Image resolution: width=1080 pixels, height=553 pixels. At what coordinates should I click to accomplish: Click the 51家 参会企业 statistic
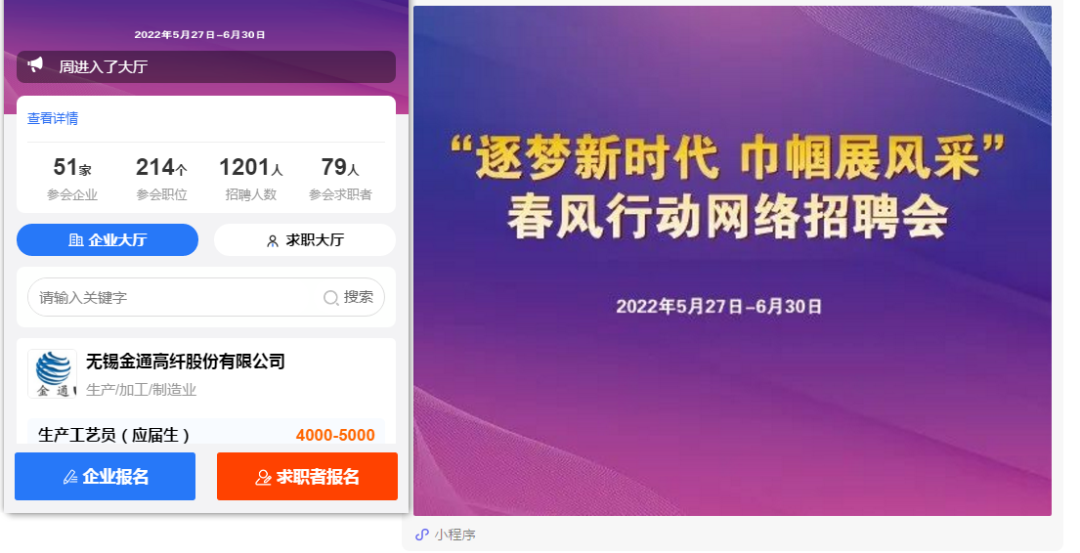tap(72, 178)
